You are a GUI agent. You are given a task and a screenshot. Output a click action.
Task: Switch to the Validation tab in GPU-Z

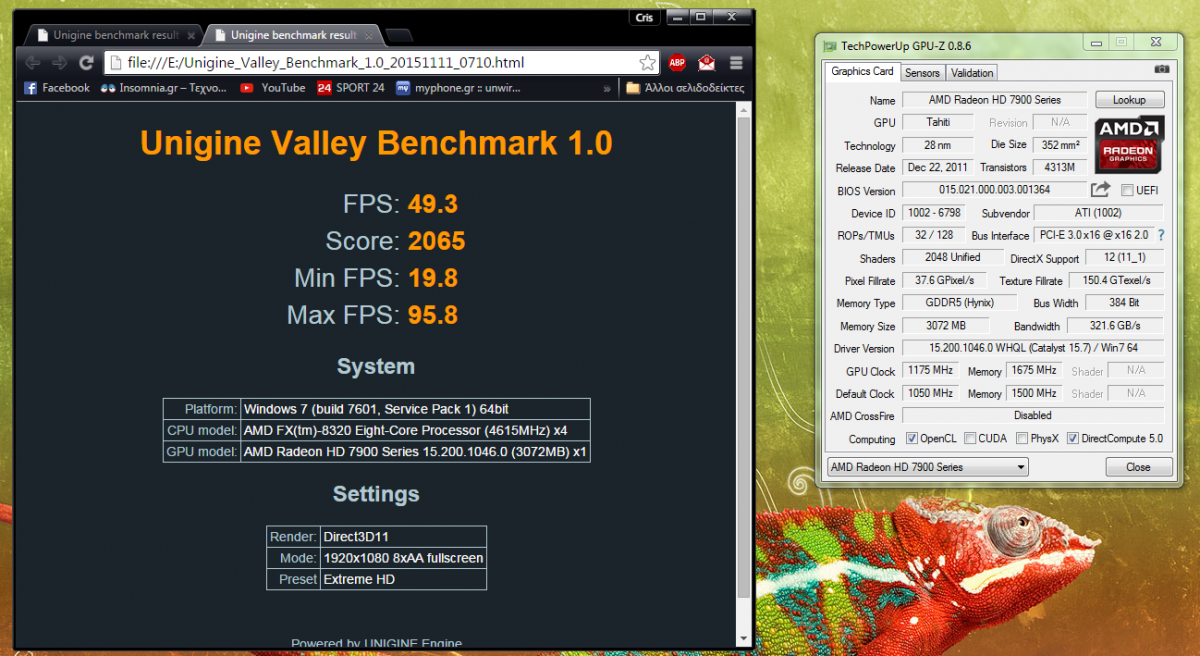coord(972,73)
